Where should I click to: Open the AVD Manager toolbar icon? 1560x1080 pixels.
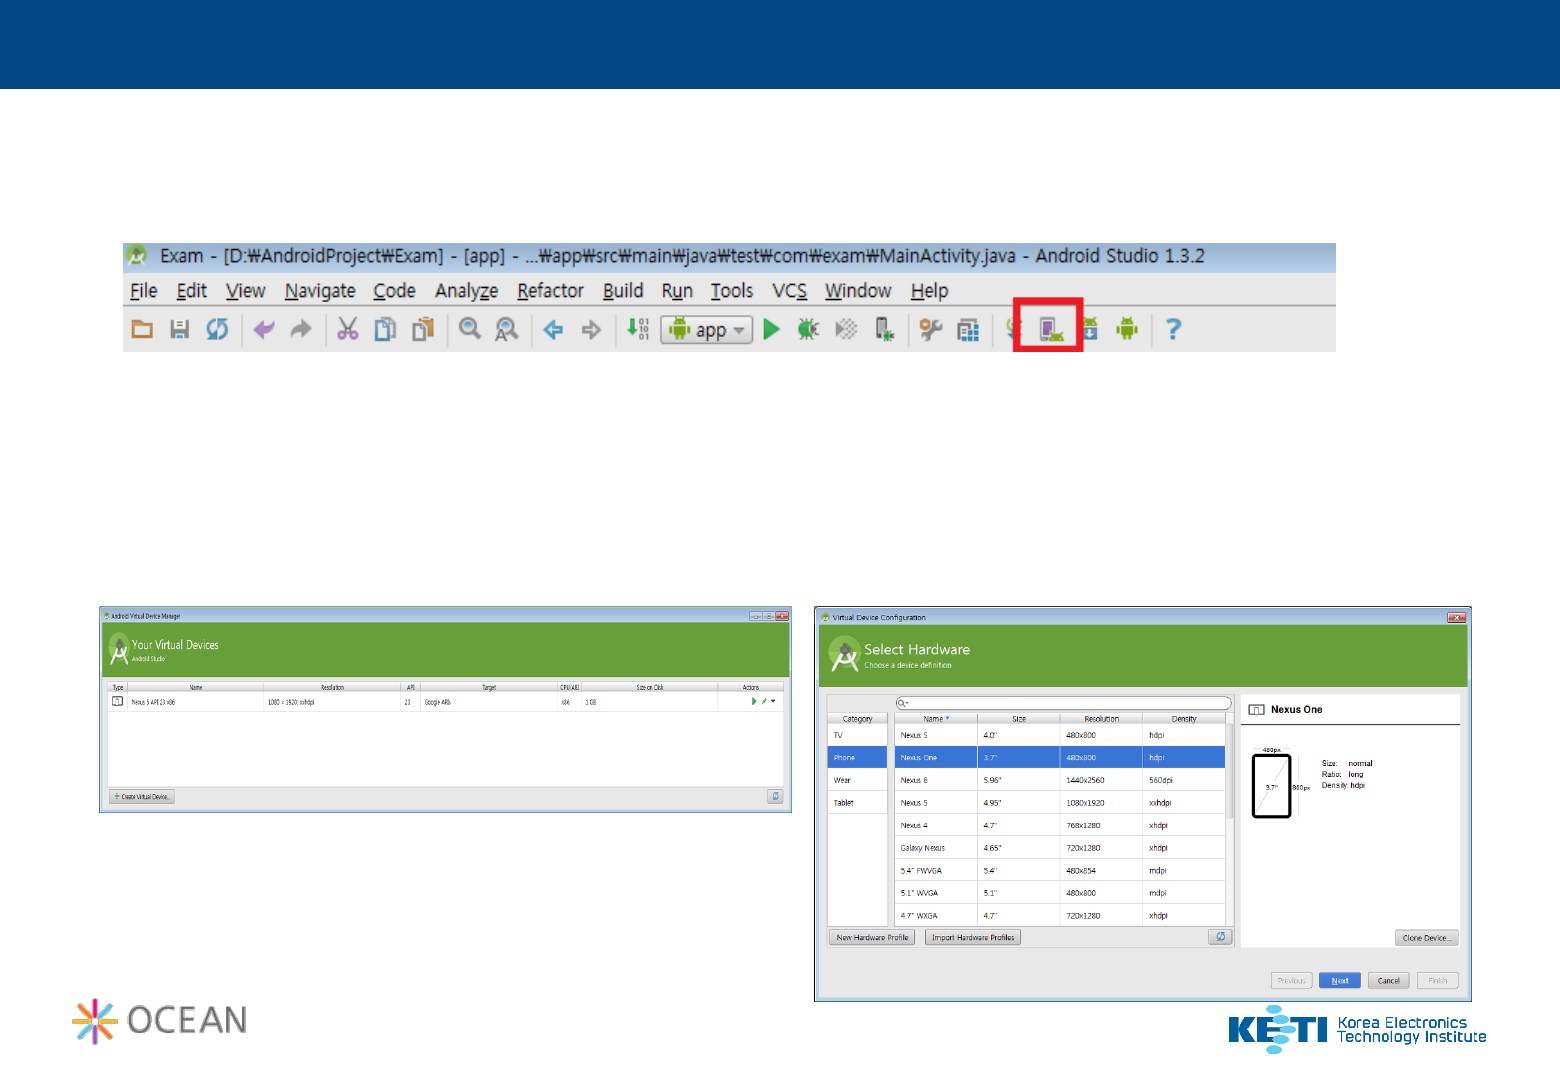click(x=1049, y=329)
